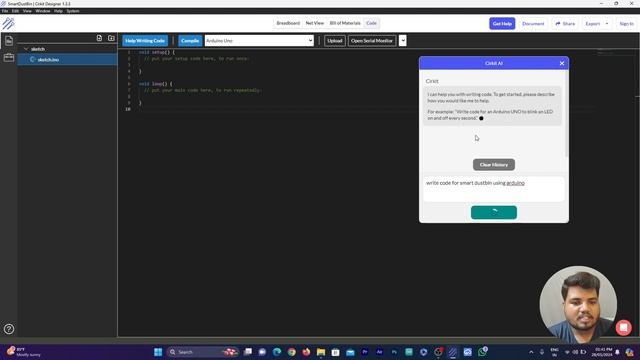Screen dimensions: 640x360
Task: Click the void setup() line in editor
Action: click(157, 52)
